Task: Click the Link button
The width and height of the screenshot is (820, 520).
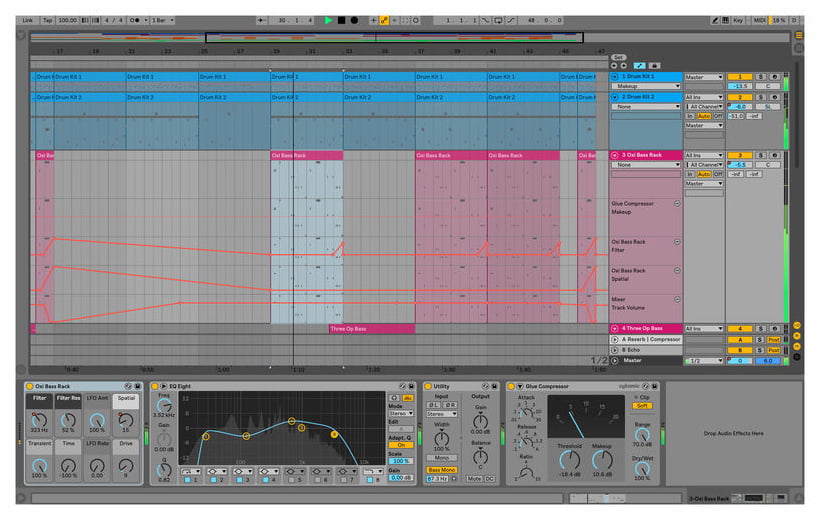Action: click(28, 20)
